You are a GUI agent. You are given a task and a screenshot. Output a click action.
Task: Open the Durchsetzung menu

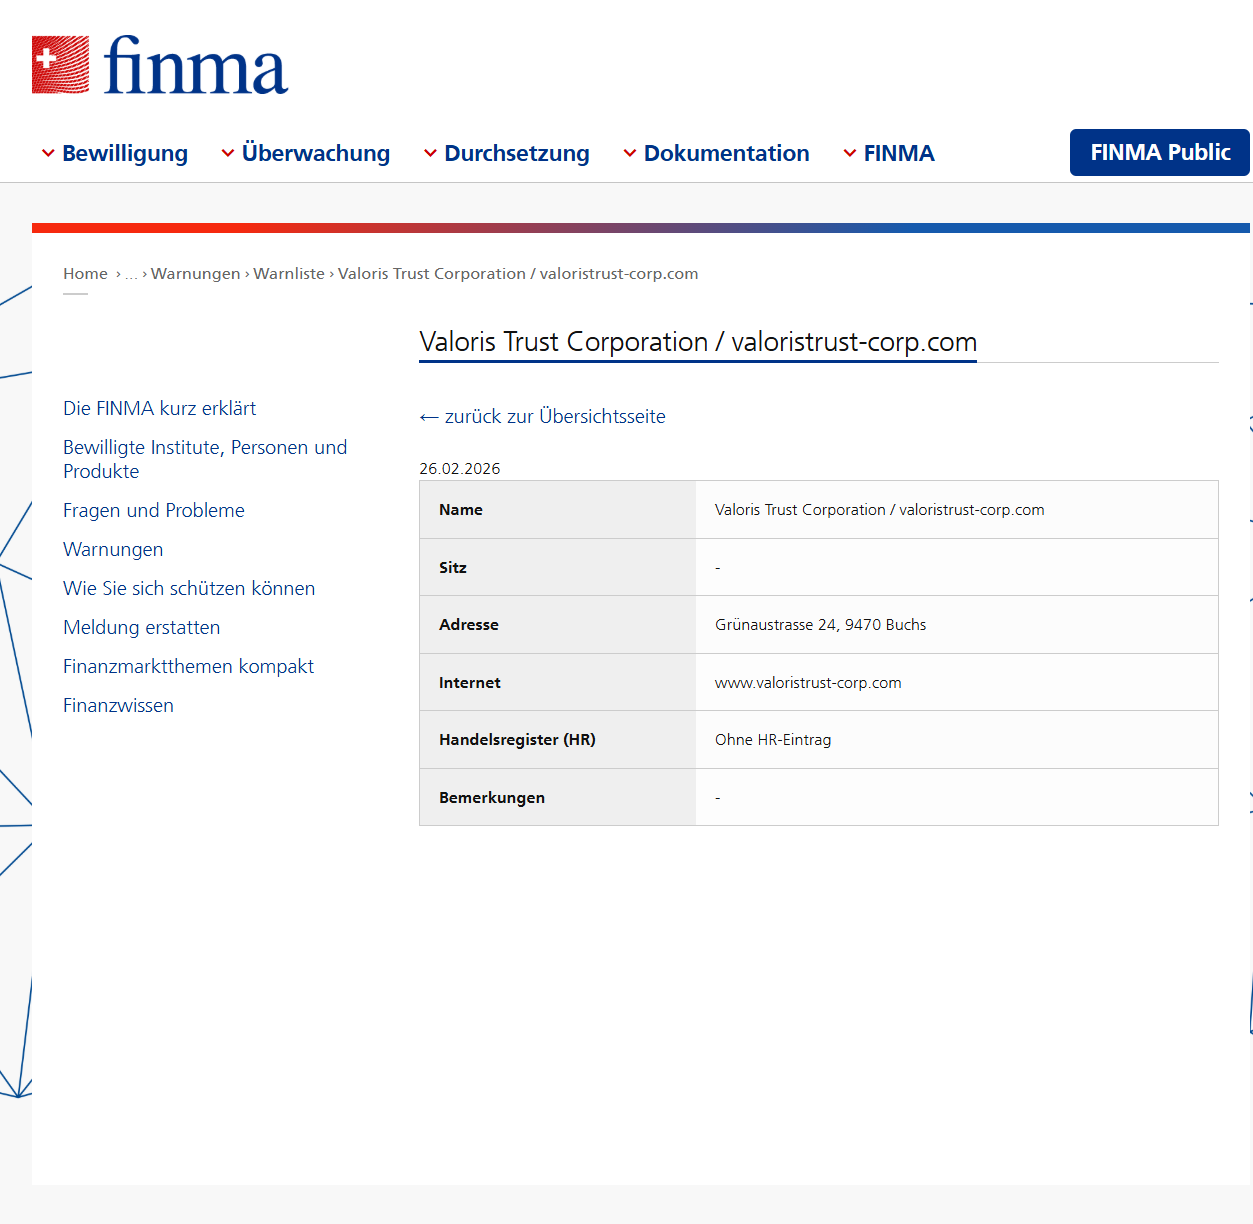(517, 153)
